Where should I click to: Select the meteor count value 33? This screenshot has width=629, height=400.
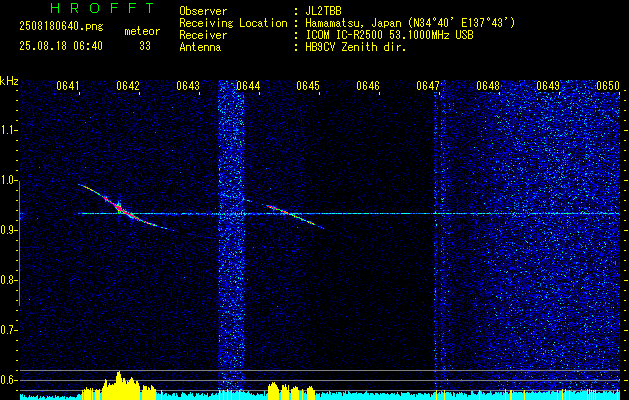click(x=145, y=46)
